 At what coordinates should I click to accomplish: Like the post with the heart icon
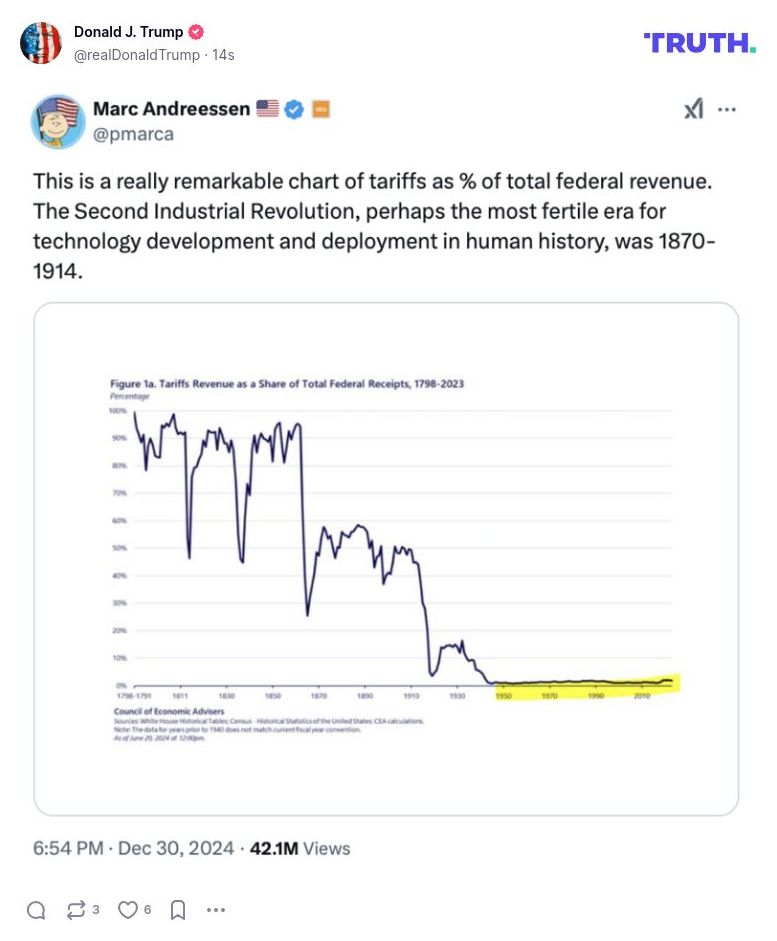pos(128,910)
